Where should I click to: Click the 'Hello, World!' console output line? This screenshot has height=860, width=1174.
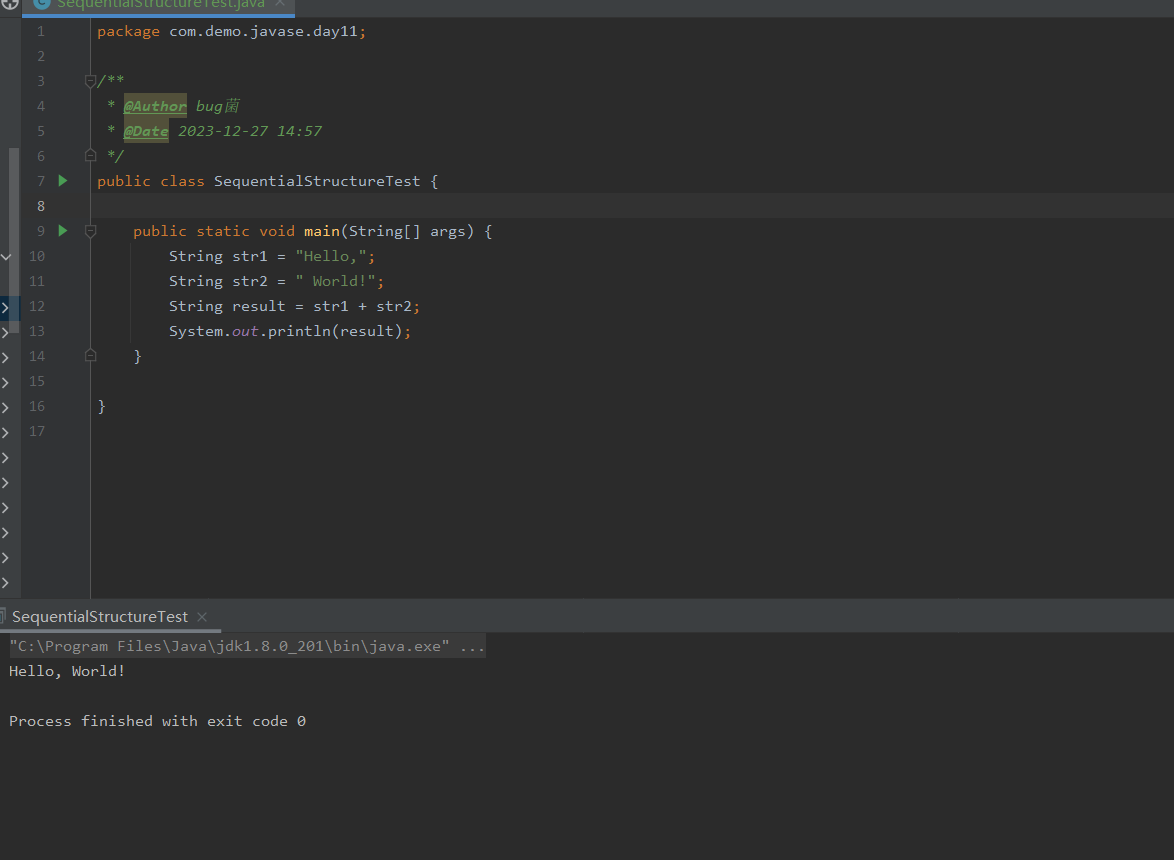[67, 671]
